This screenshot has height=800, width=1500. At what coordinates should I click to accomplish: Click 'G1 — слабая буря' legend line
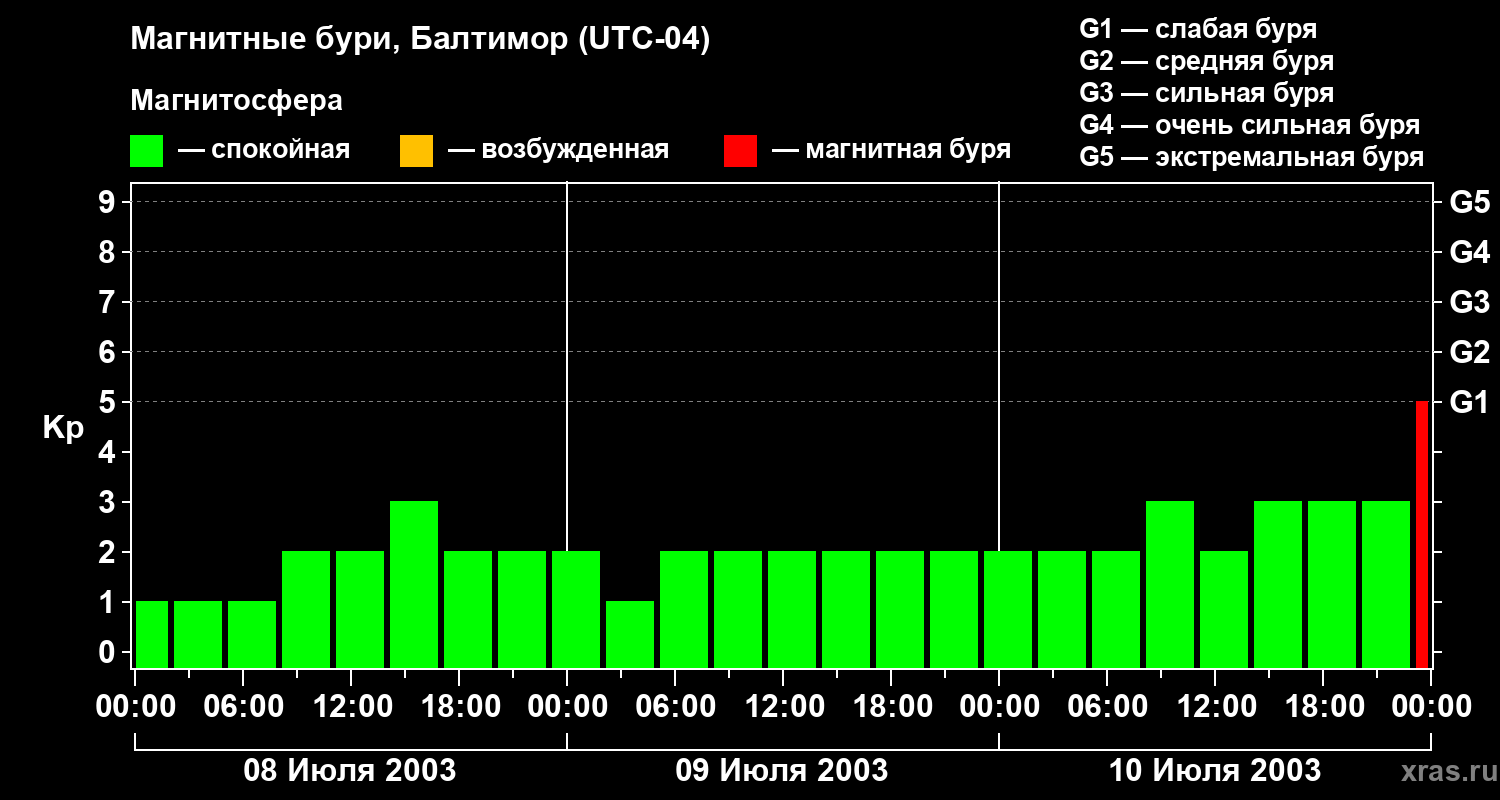coord(1198,29)
